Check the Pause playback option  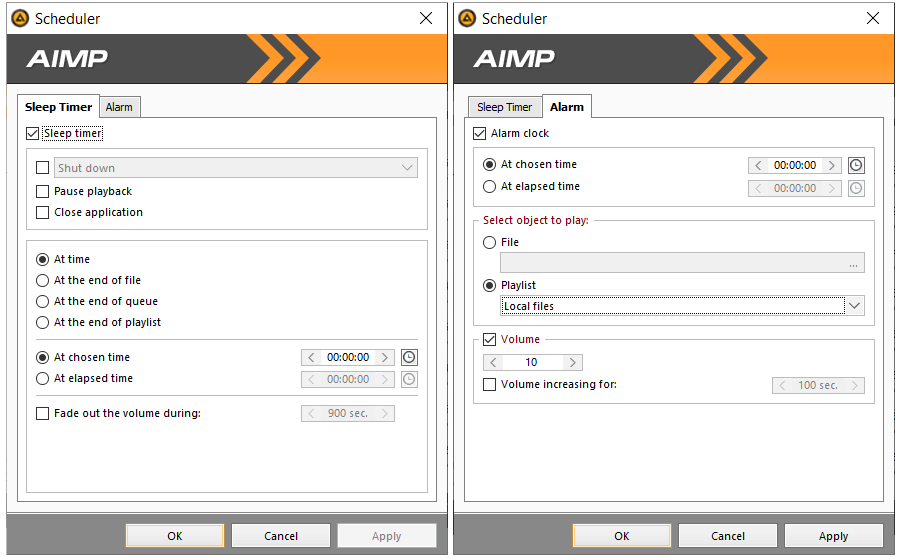[42, 191]
